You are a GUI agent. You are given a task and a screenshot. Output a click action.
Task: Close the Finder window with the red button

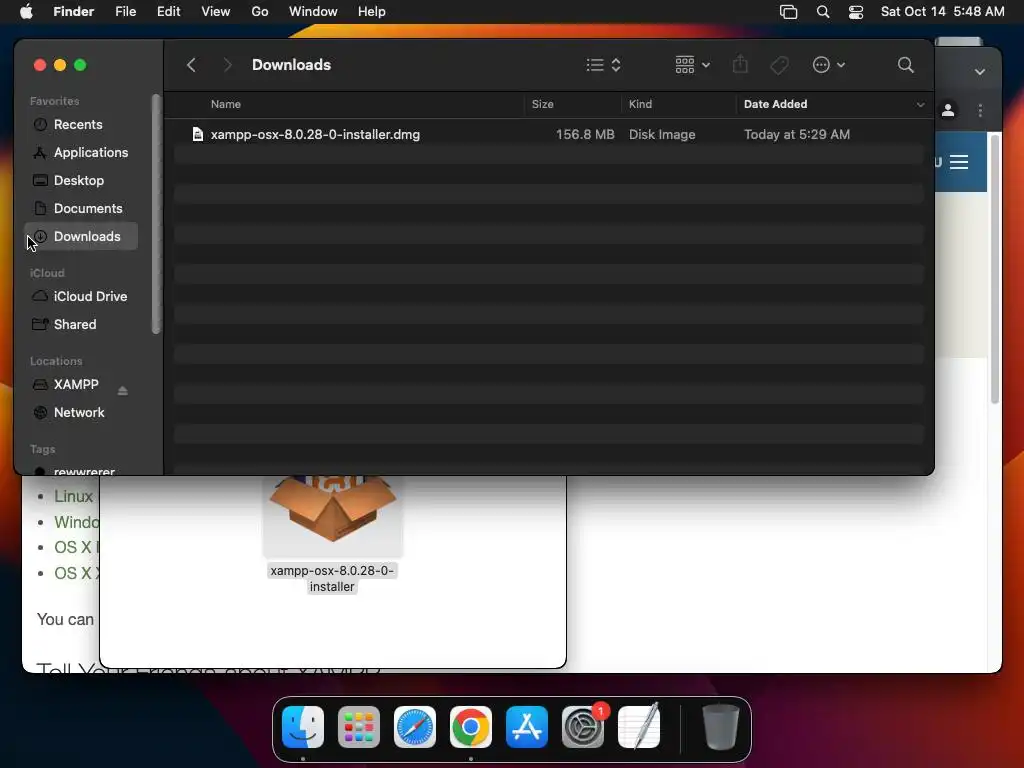point(40,65)
